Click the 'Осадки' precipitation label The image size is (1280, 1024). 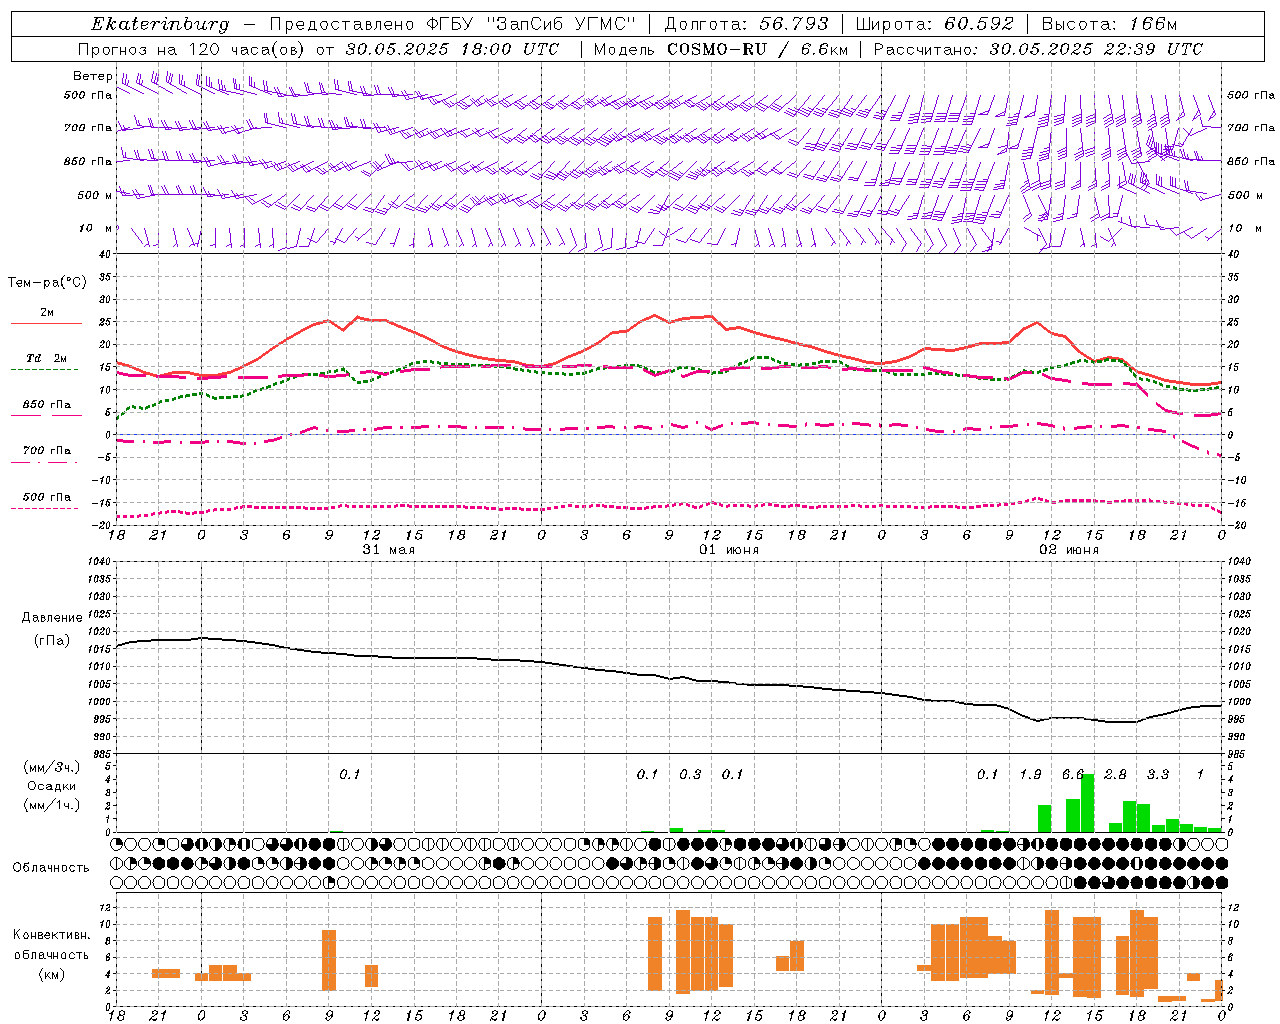coord(52,786)
